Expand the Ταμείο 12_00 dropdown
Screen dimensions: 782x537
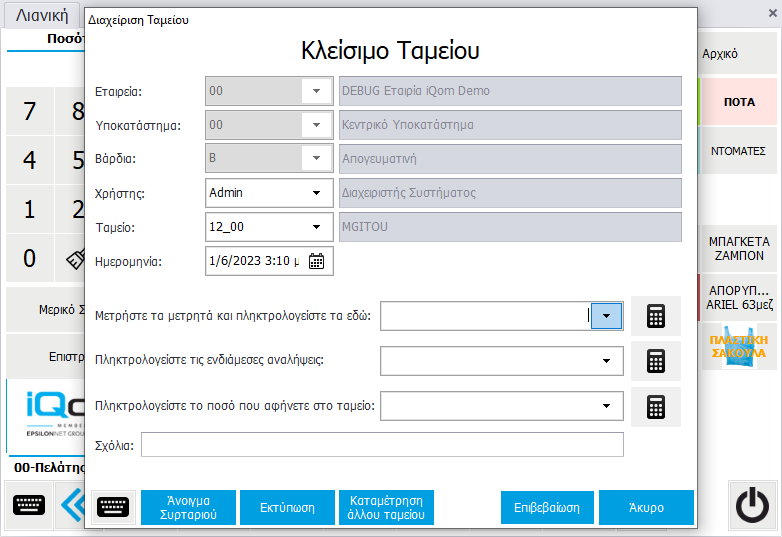click(317, 227)
